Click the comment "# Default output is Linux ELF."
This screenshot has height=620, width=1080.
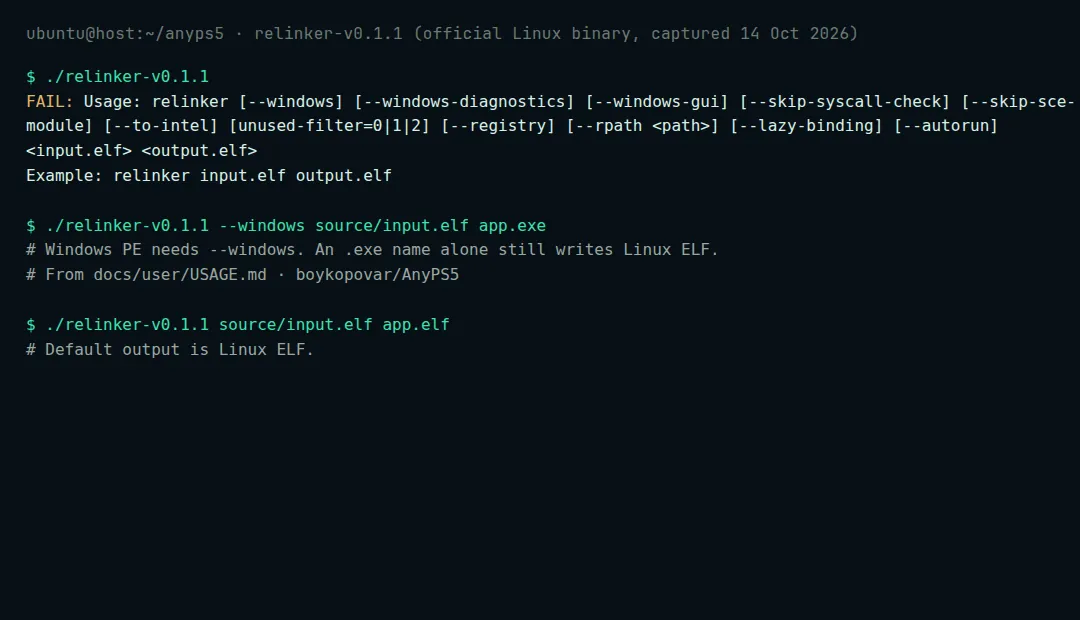(x=169, y=349)
